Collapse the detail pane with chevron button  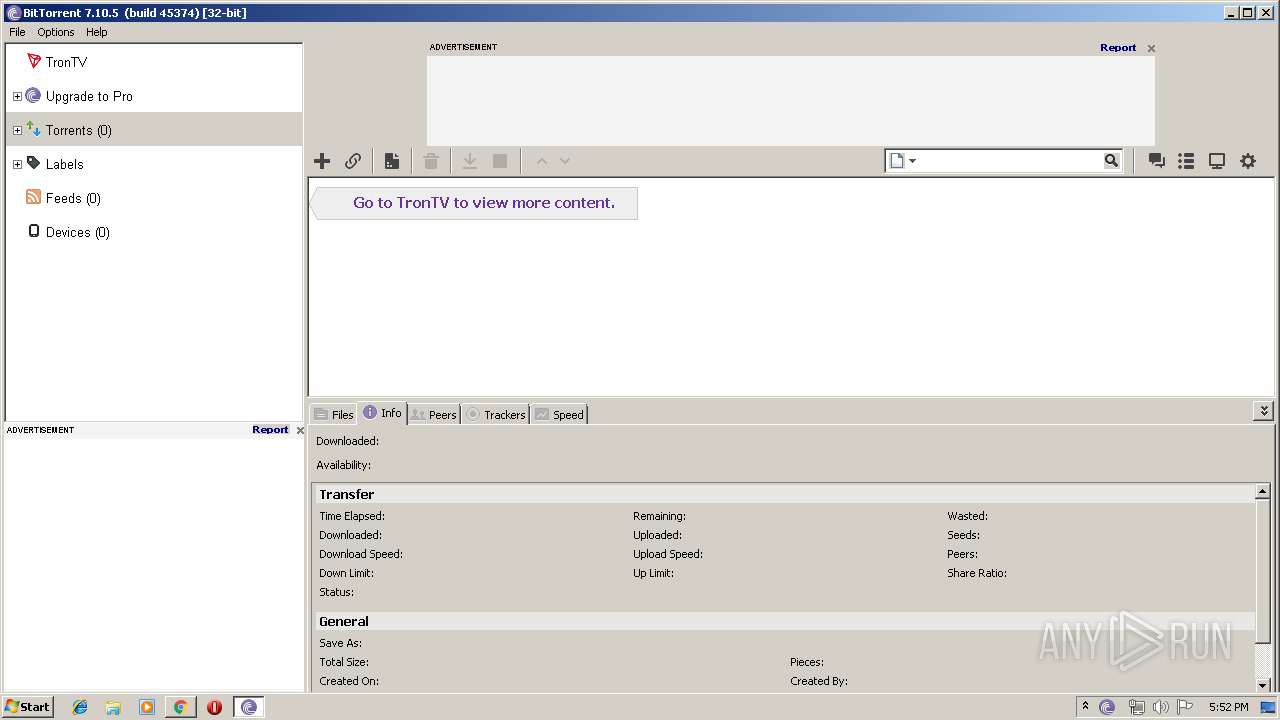pos(1264,411)
